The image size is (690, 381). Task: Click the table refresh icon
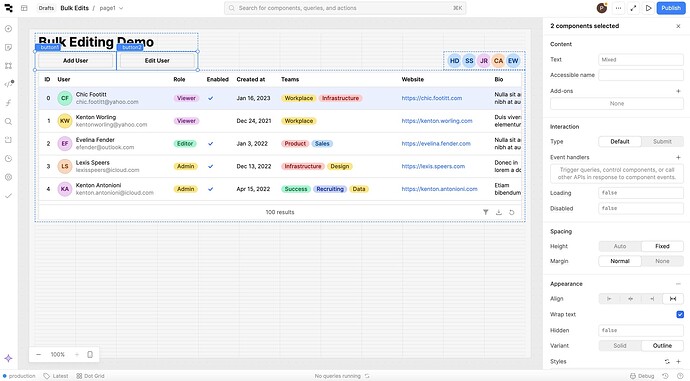pos(511,212)
